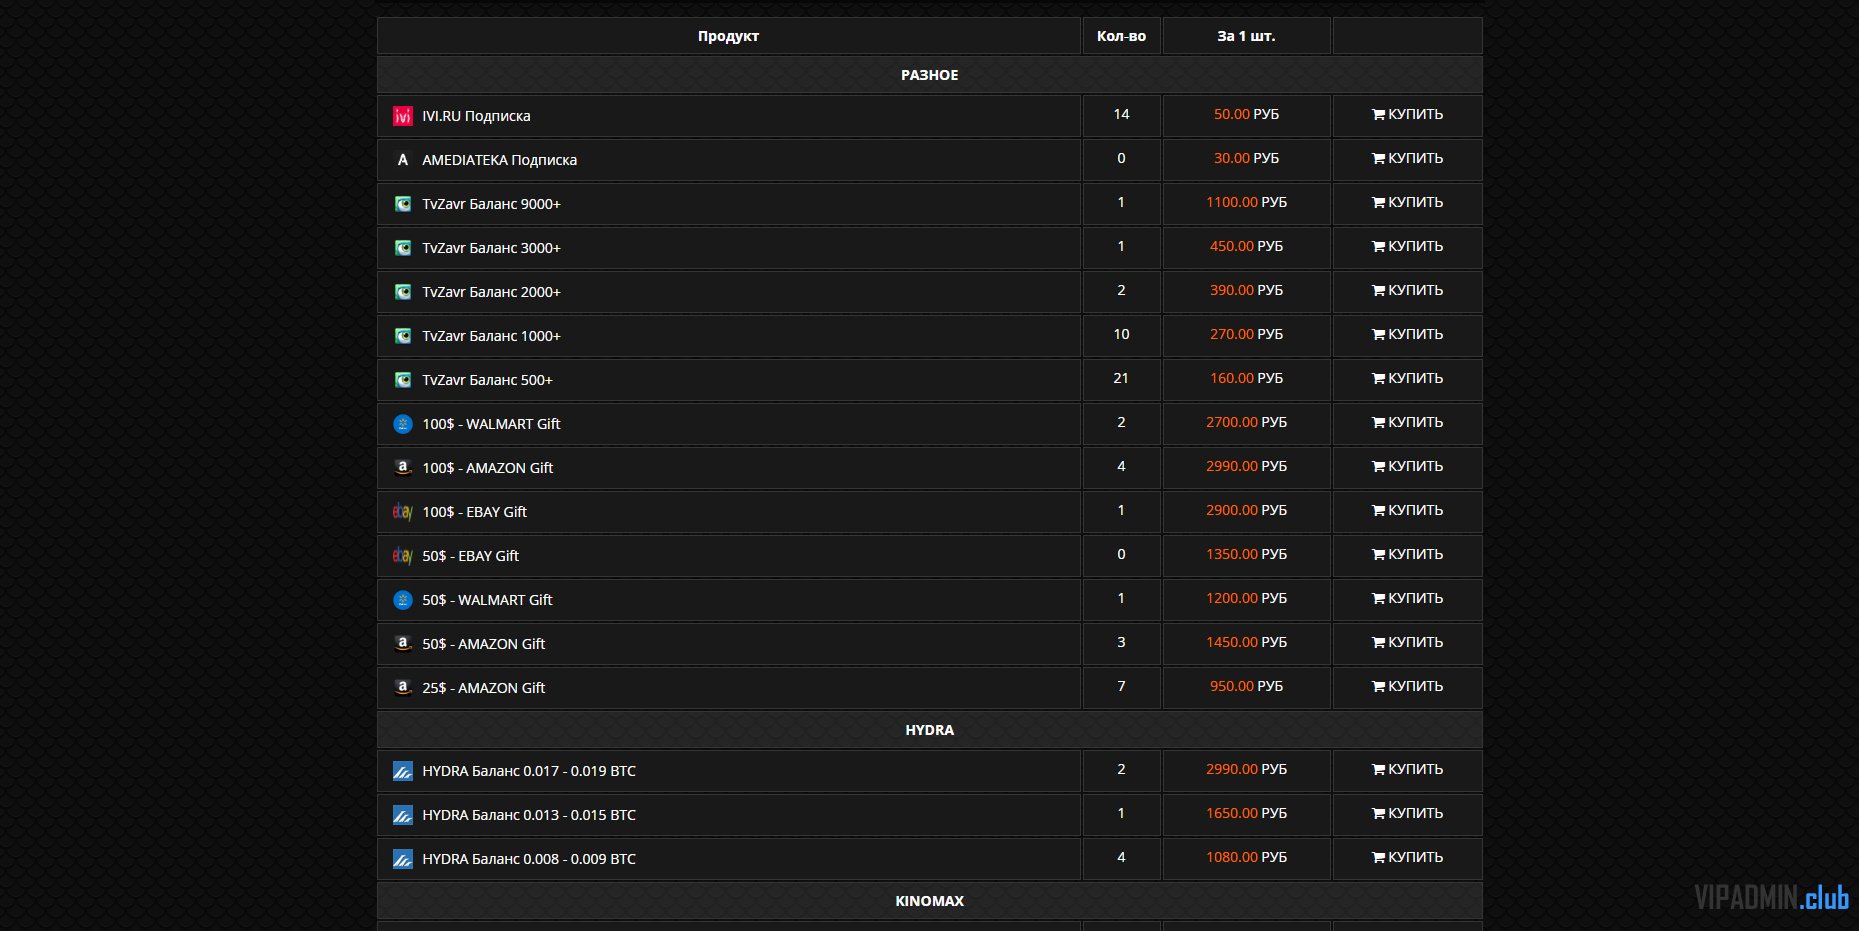The image size is (1859, 931).
Task: Click КУПИТЬ for 100$ EBAY Gift
Action: click(1407, 511)
